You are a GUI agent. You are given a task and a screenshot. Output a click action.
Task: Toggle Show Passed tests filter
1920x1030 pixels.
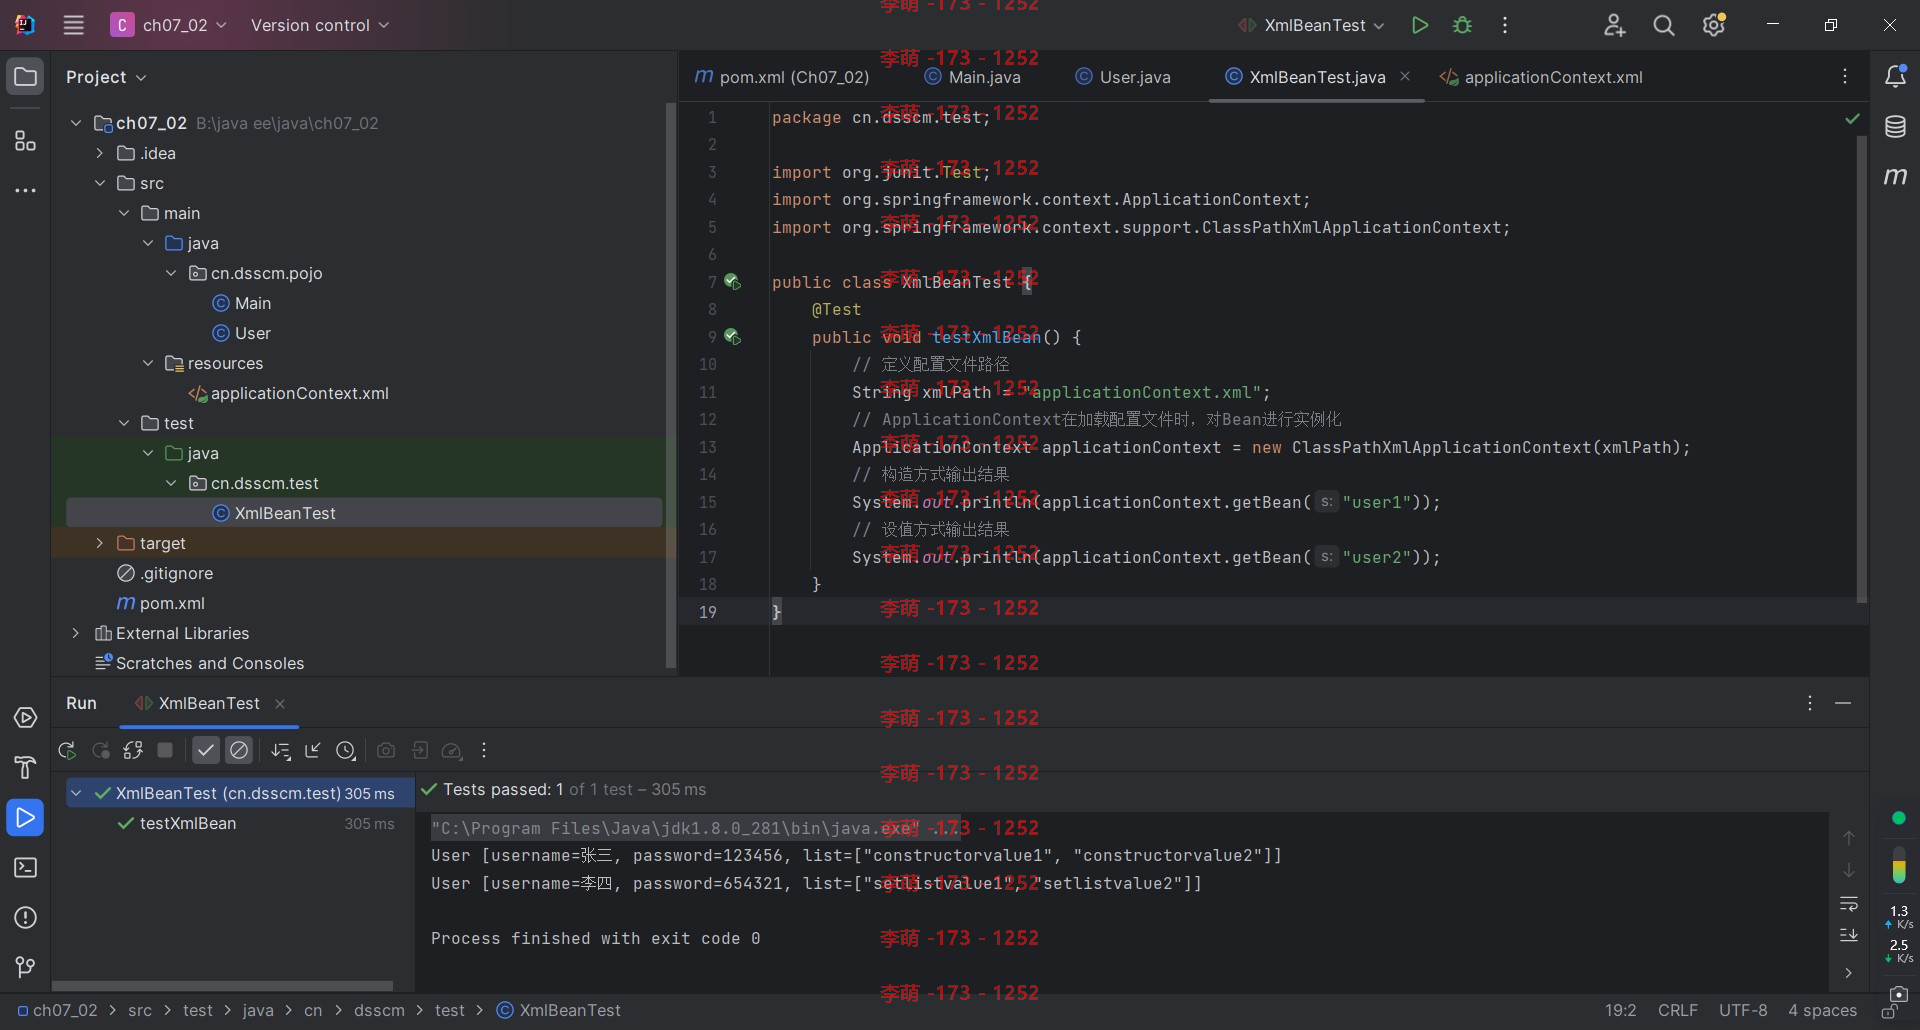point(206,750)
